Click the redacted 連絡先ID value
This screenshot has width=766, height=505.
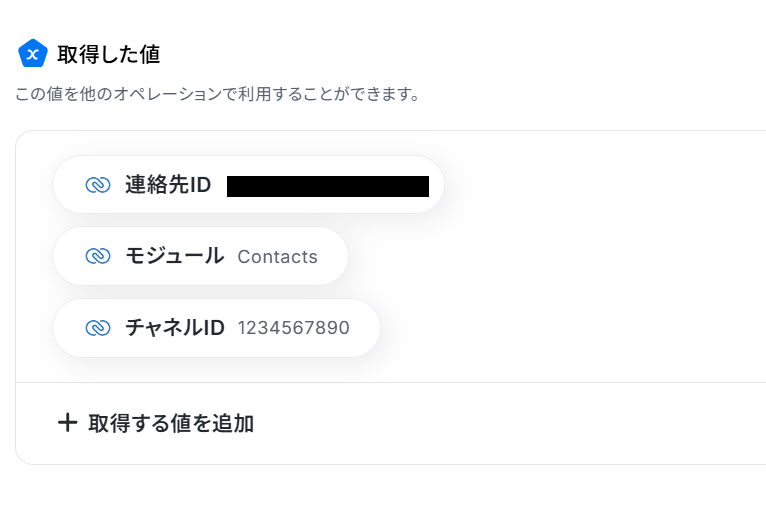click(x=327, y=186)
